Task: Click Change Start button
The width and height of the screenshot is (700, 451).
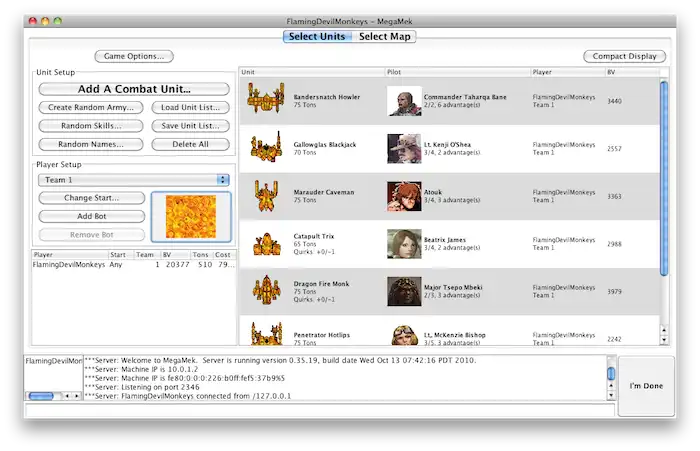Action: (x=92, y=198)
